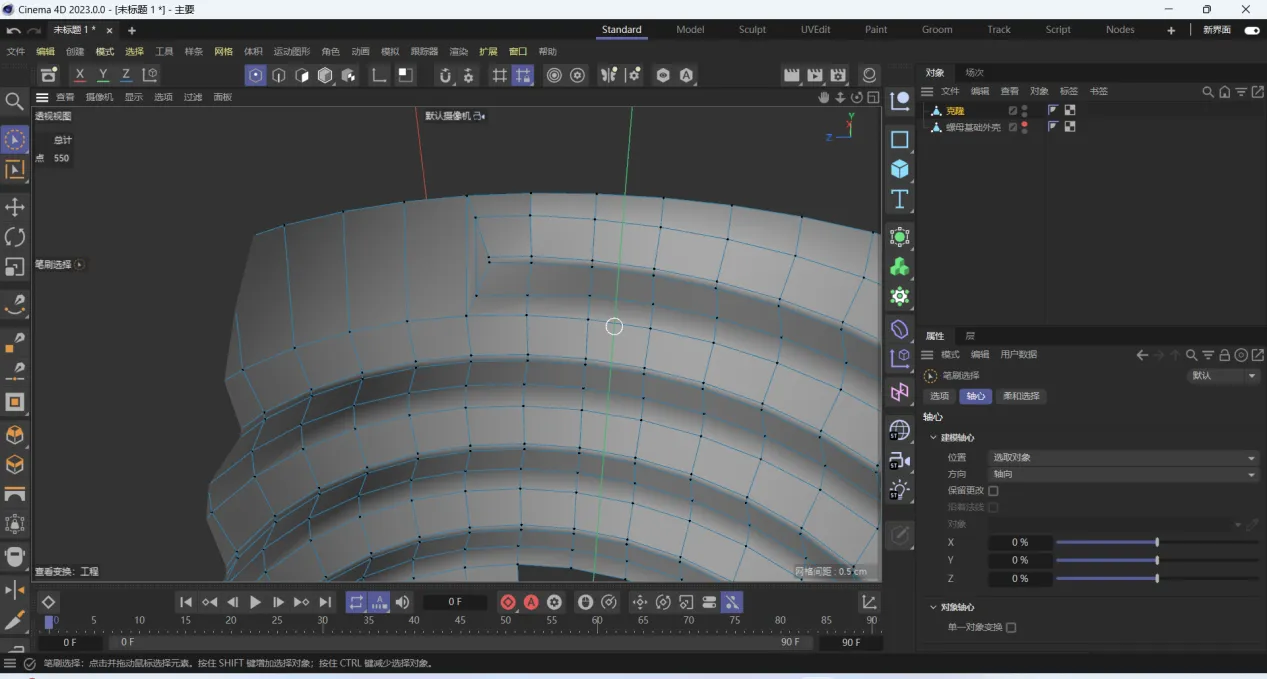Open the 方向 dropdown showing 轴向

click(1122, 474)
